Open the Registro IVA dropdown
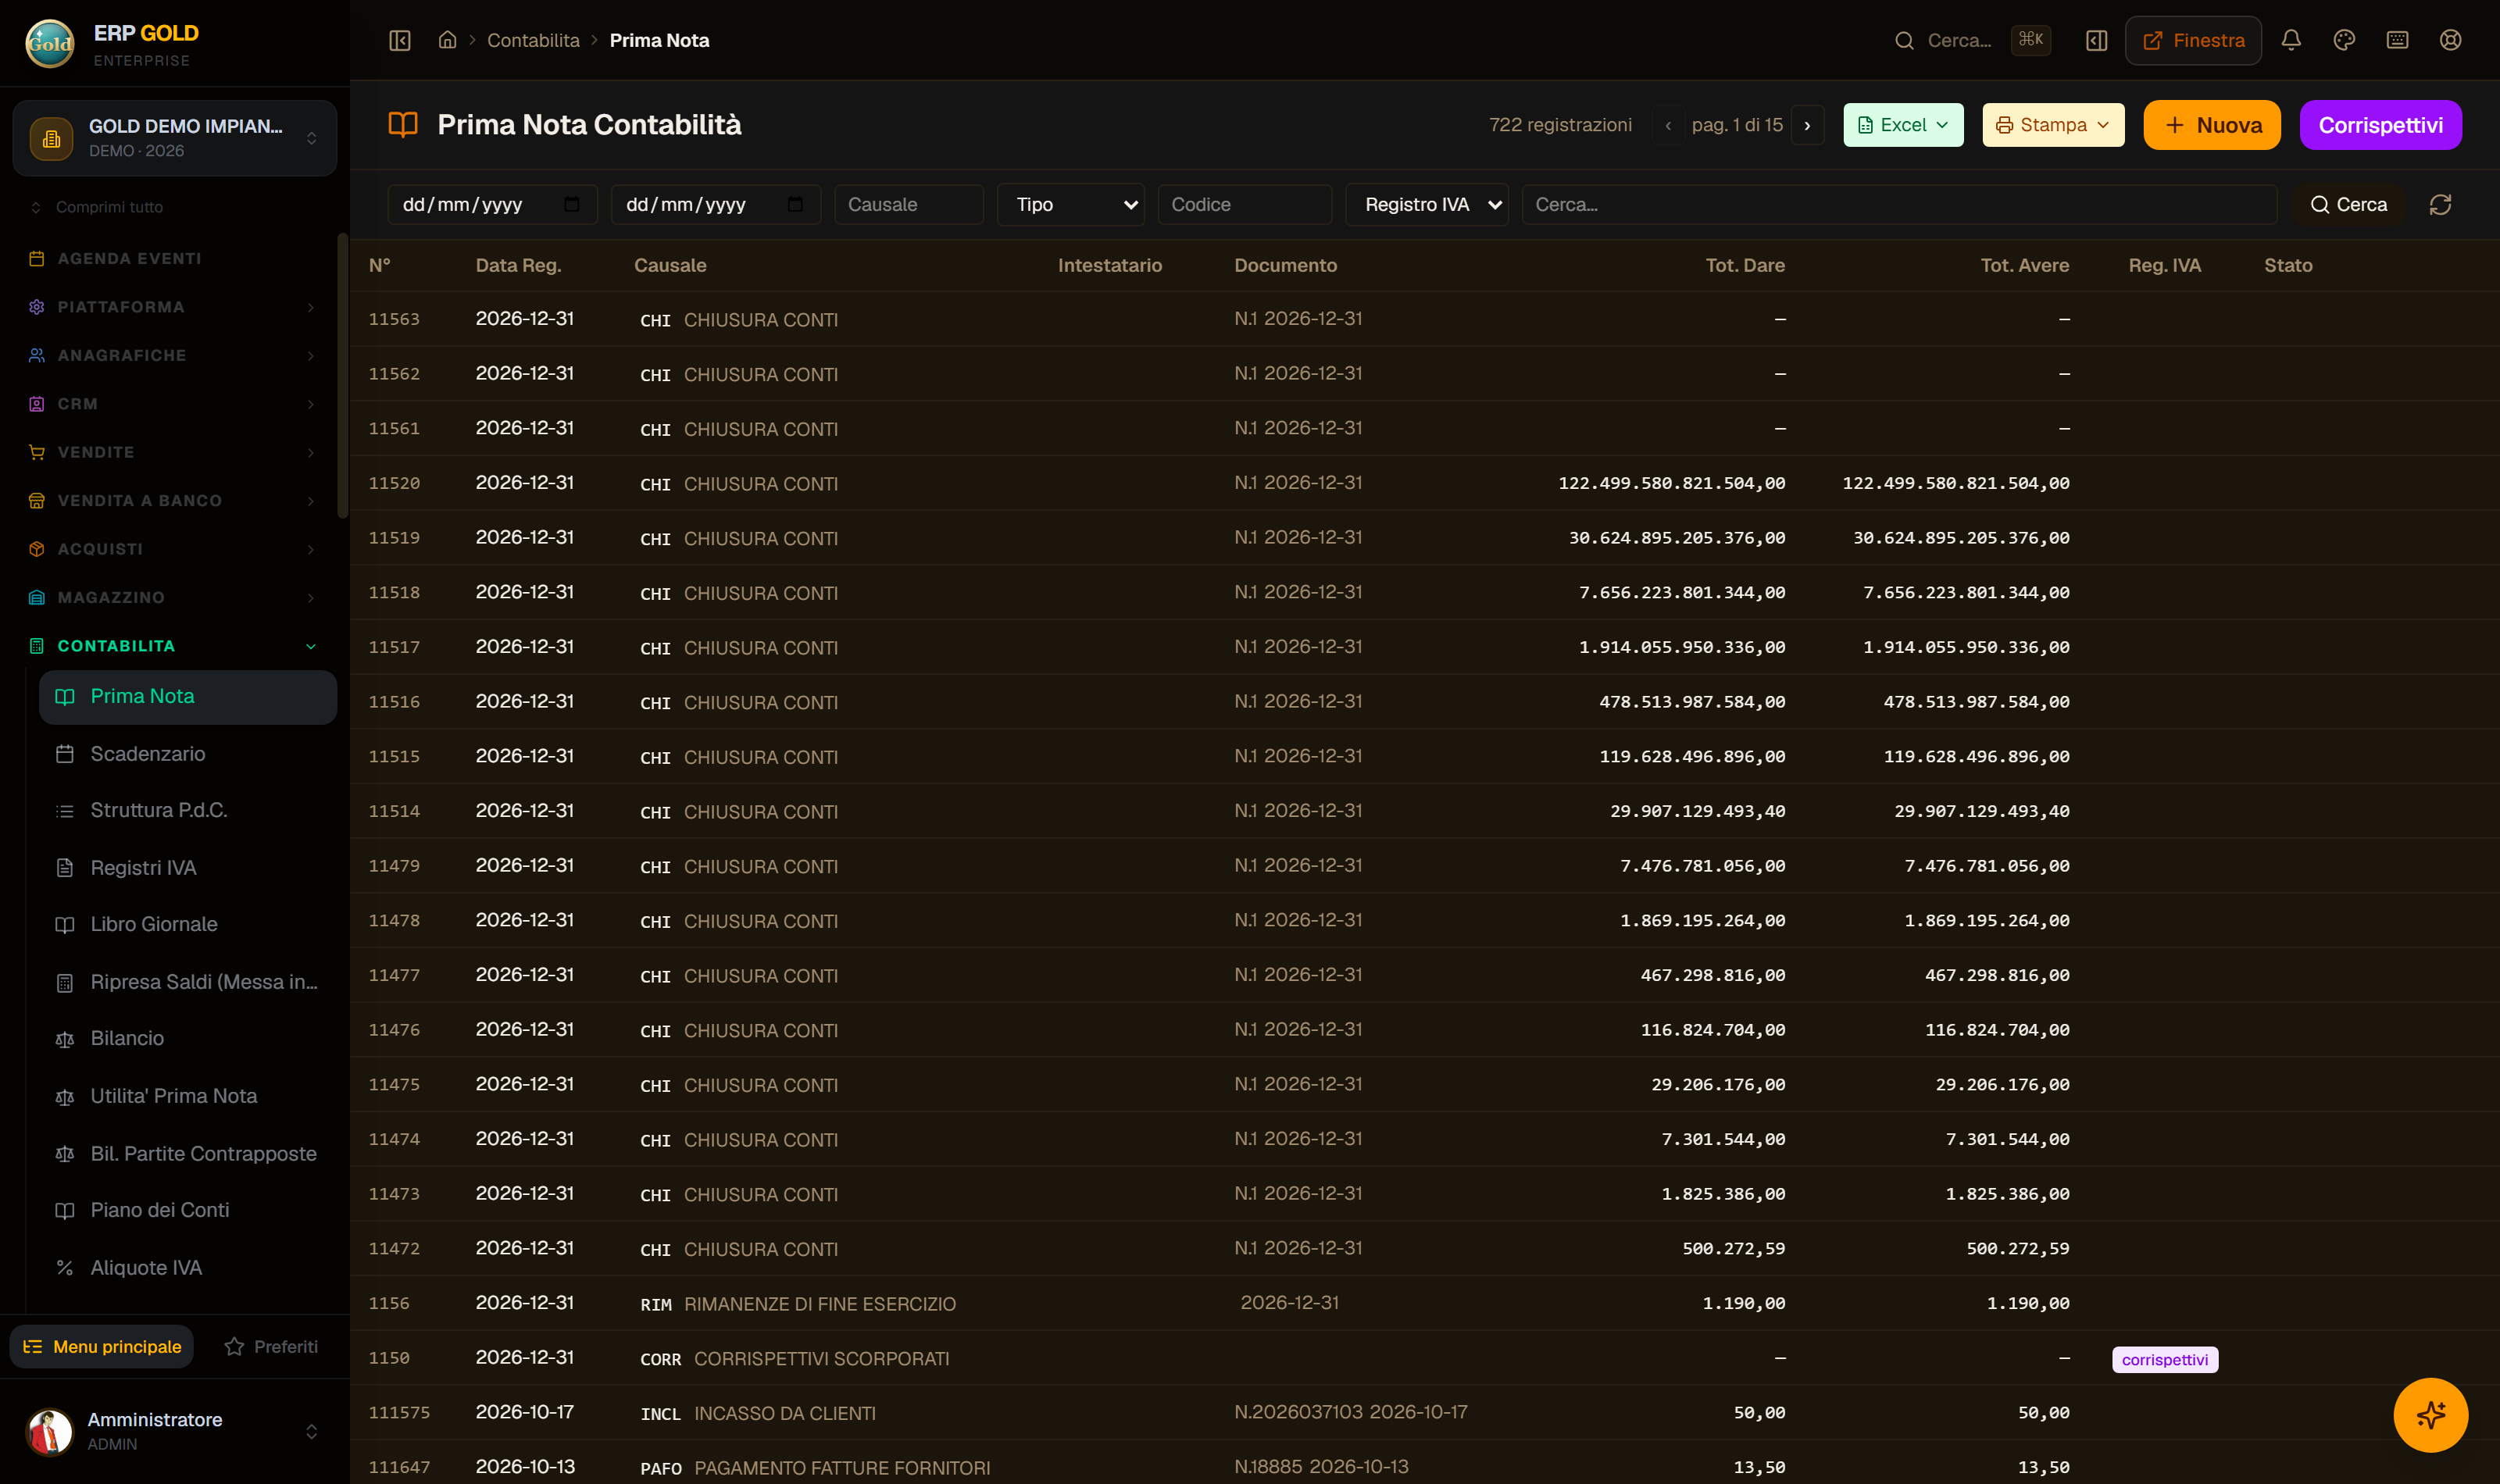 pyautogui.click(x=1426, y=204)
